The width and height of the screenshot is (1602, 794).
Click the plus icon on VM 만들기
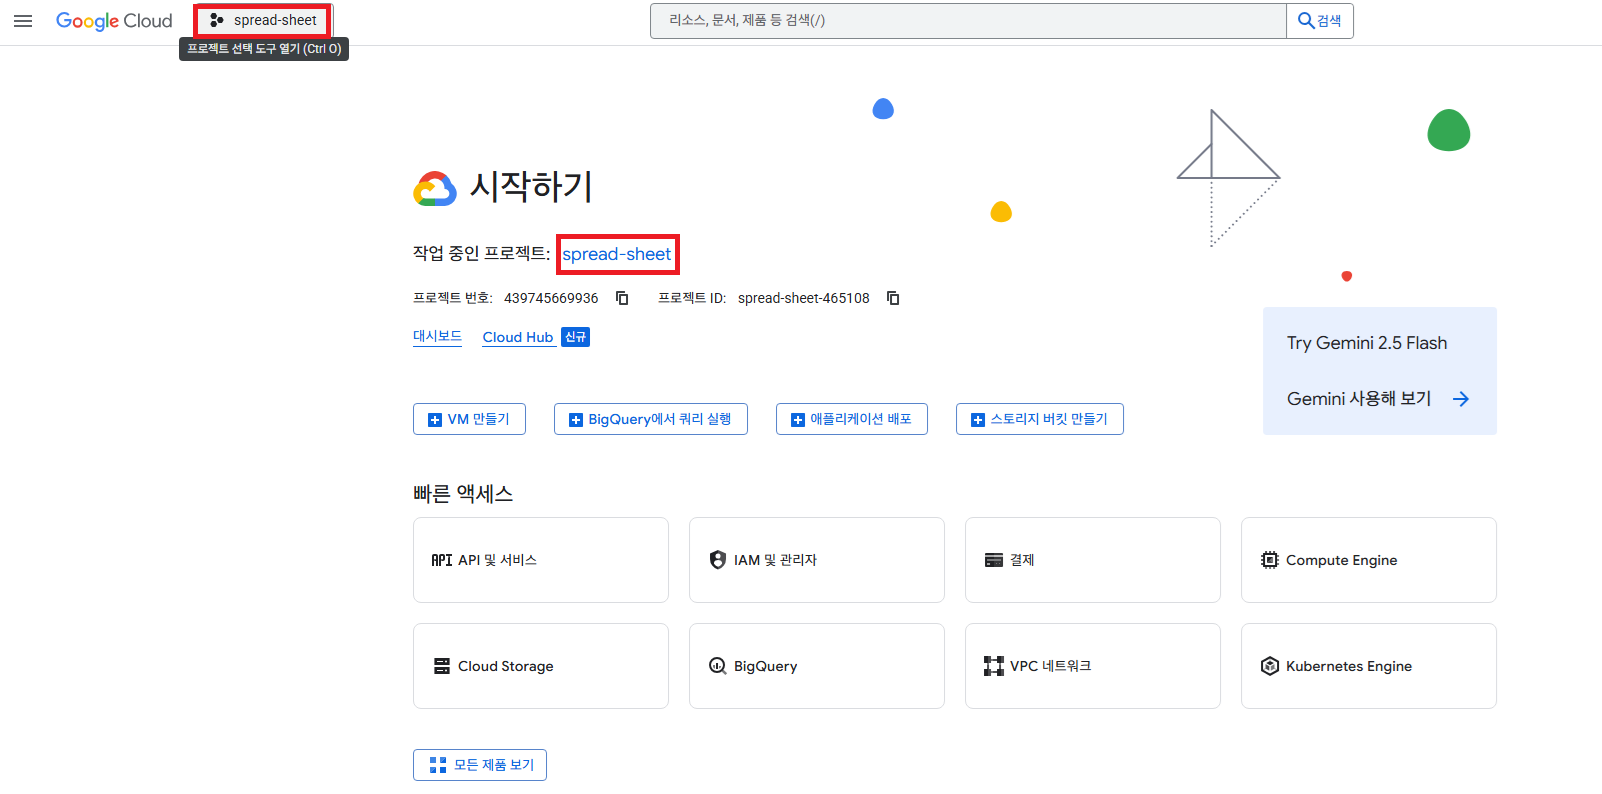[x=434, y=420]
